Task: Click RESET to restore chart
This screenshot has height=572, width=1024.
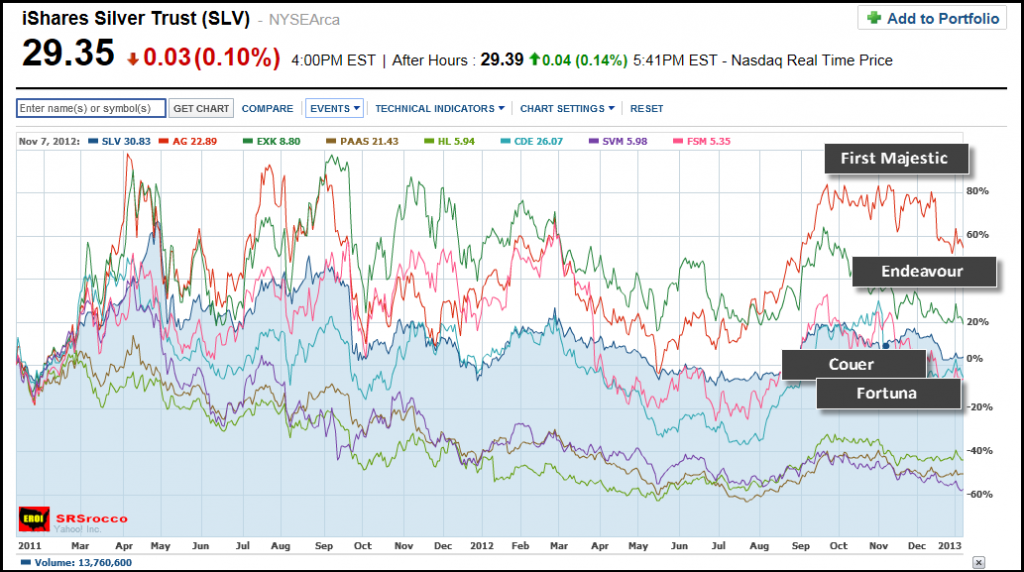Action: click(647, 108)
